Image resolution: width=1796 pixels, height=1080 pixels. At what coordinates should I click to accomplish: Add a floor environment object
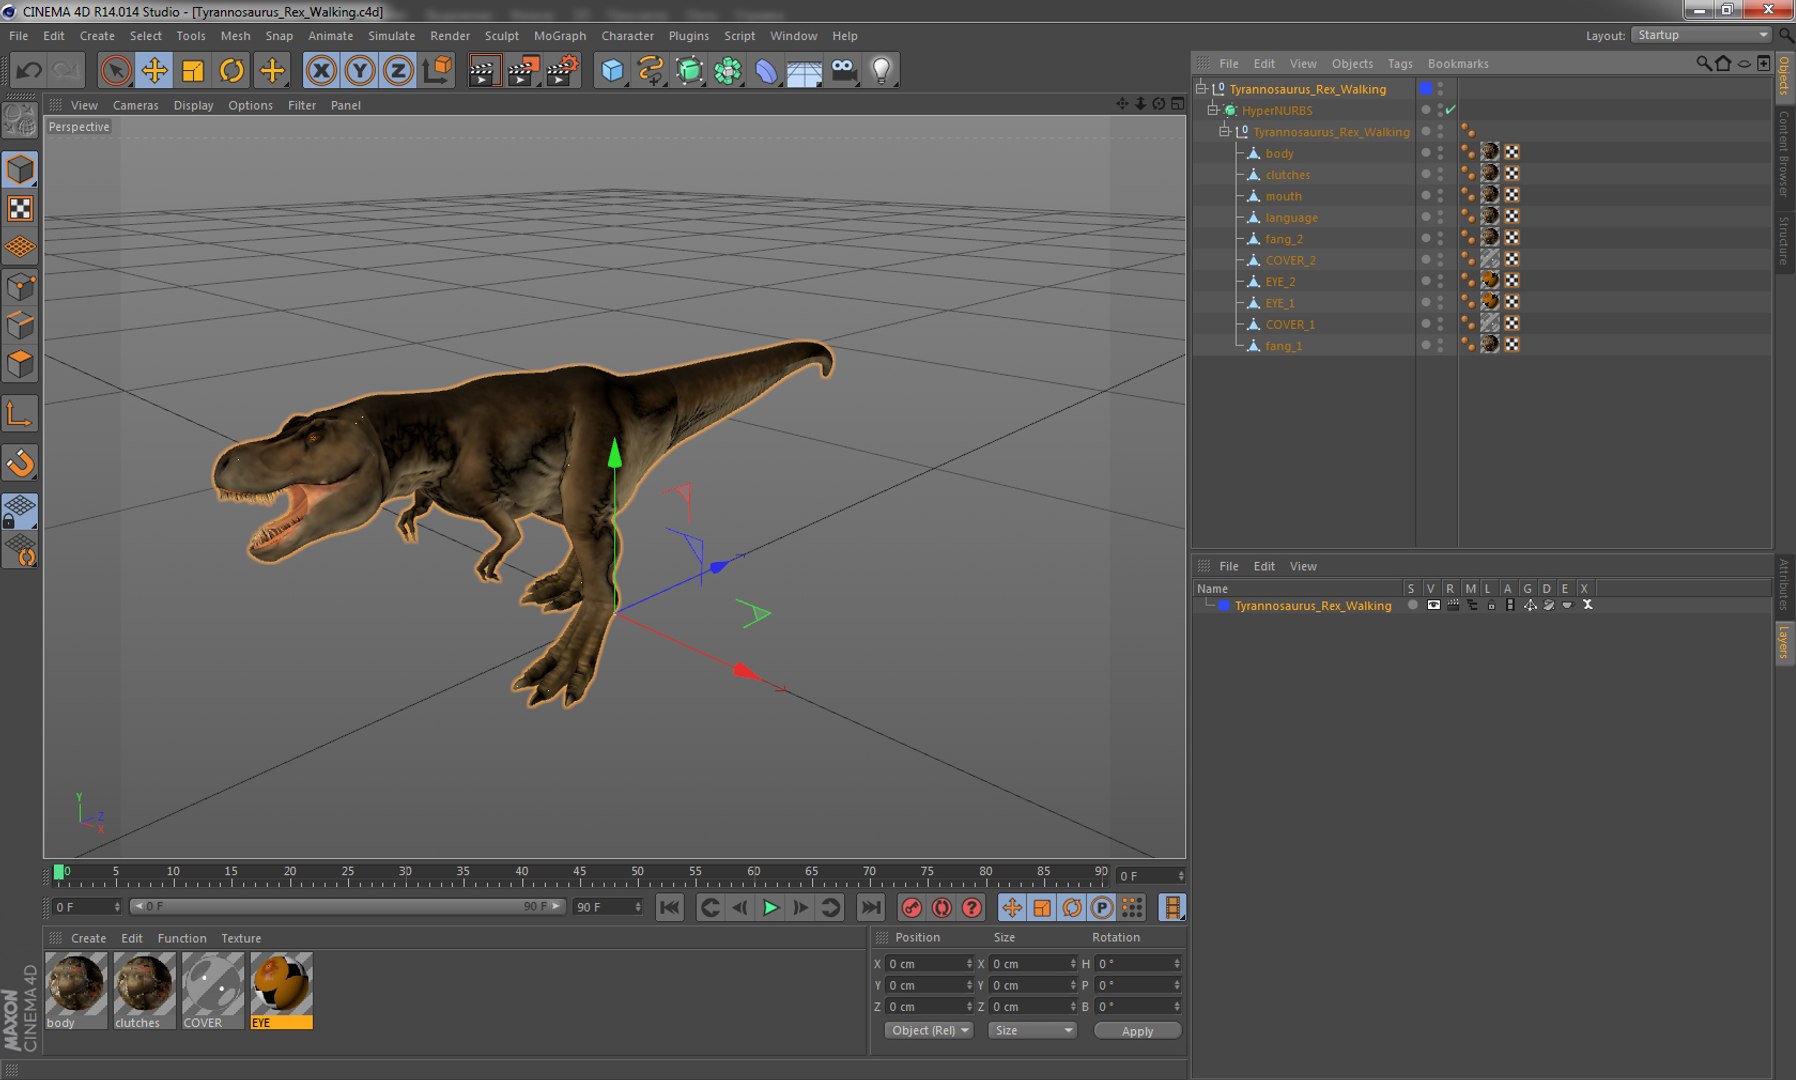[x=804, y=70]
